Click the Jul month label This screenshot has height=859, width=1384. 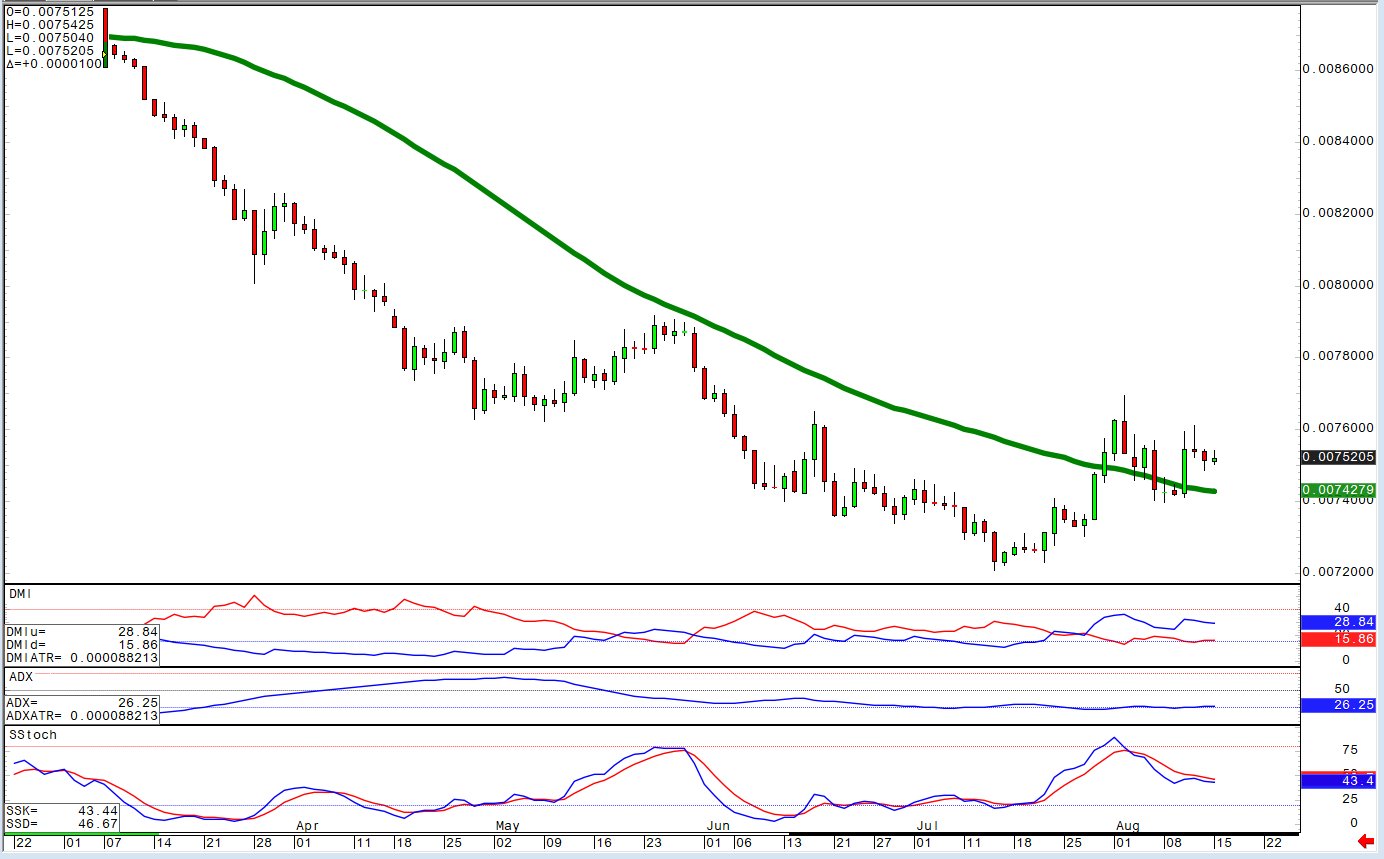coord(928,826)
